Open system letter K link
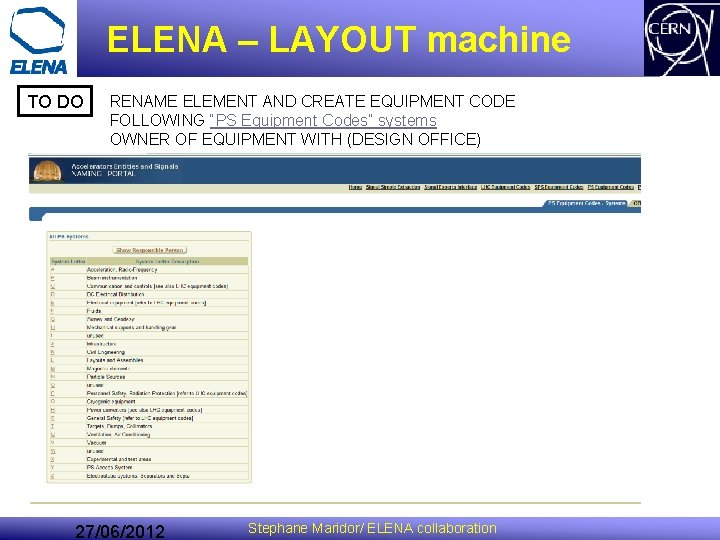The height and width of the screenshot is (540, 720). [x=52, y=352]
